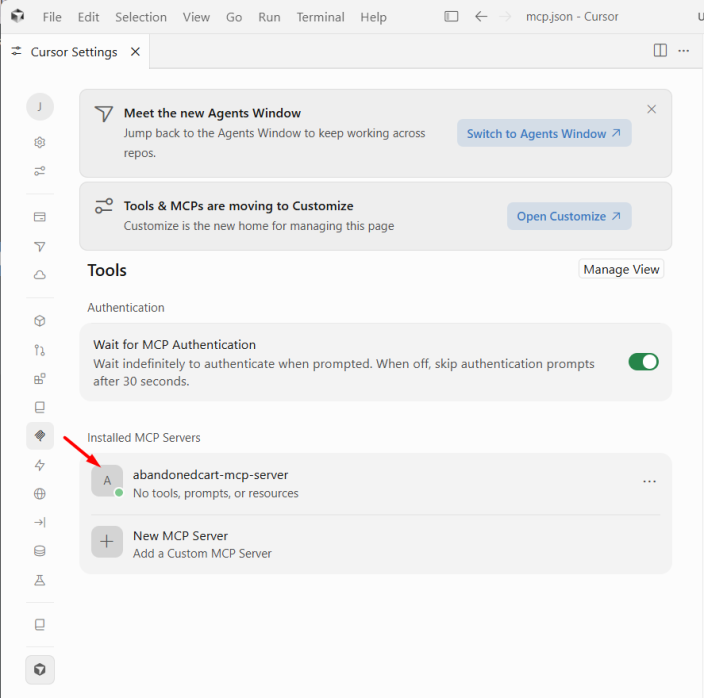Select the Cursor Settings tab
The width and height of the screenshot is (704, 698).
[75, 52]
